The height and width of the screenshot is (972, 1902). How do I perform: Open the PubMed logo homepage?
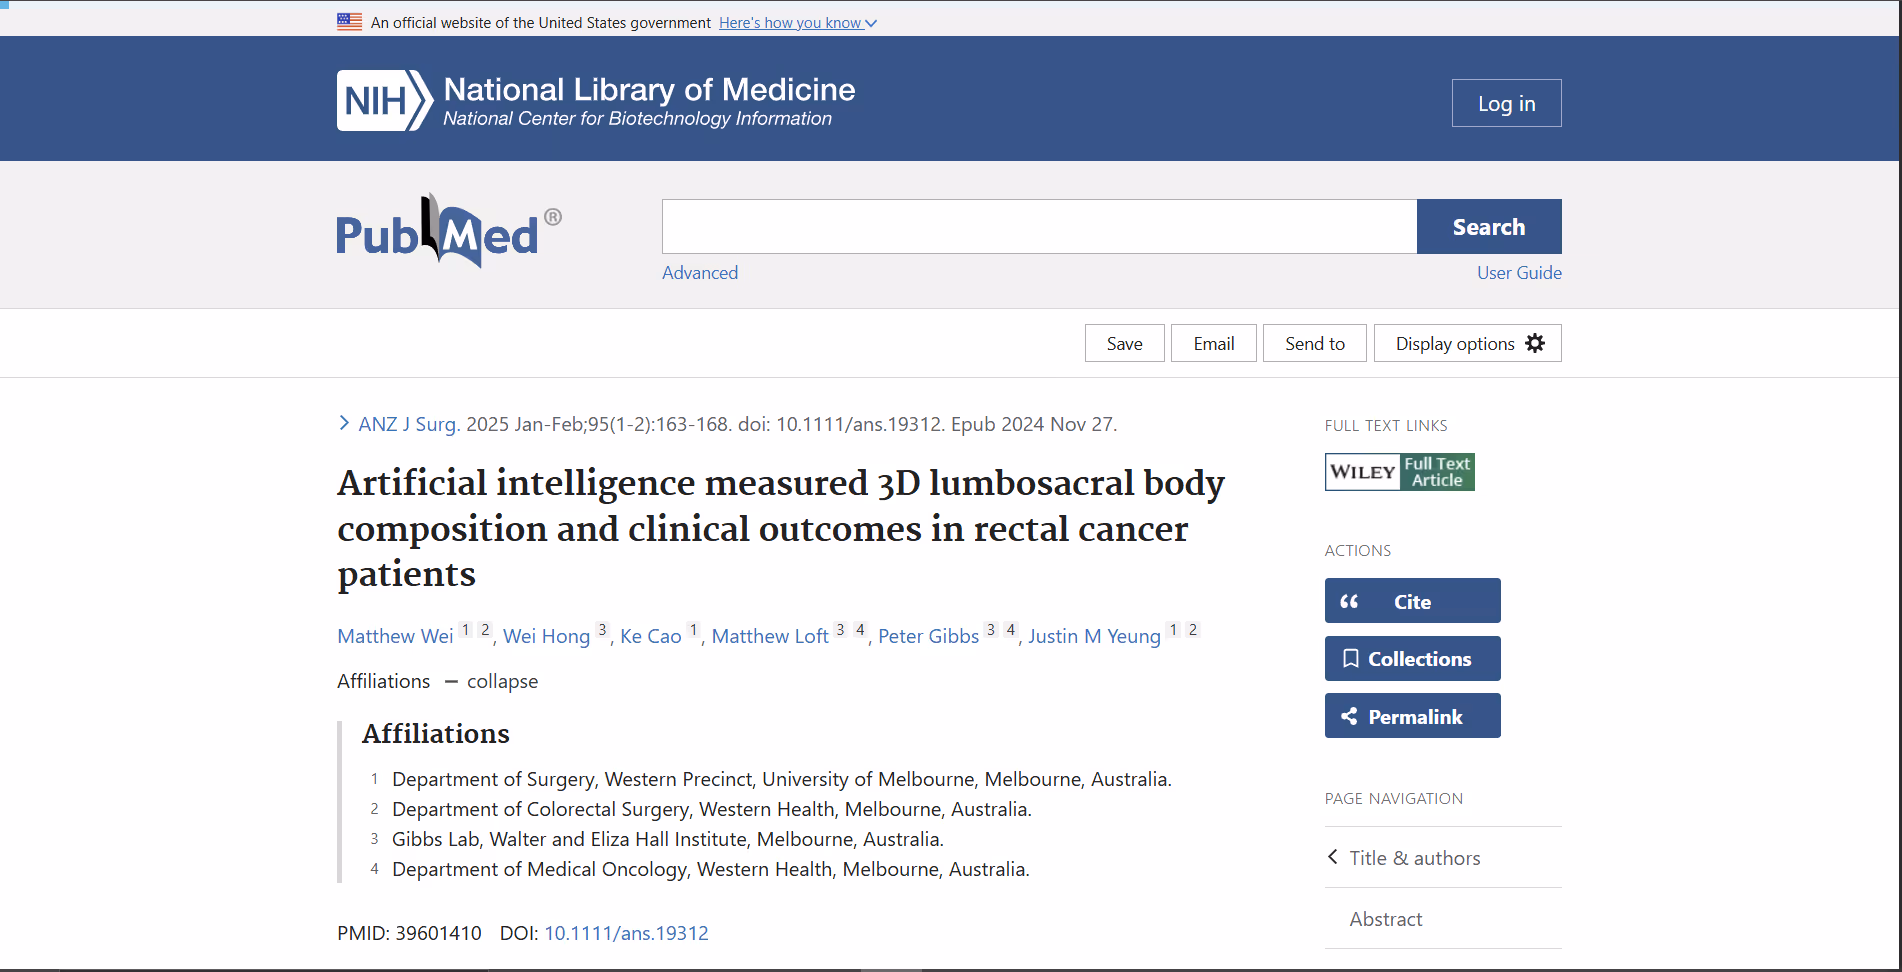click(448, 231)
